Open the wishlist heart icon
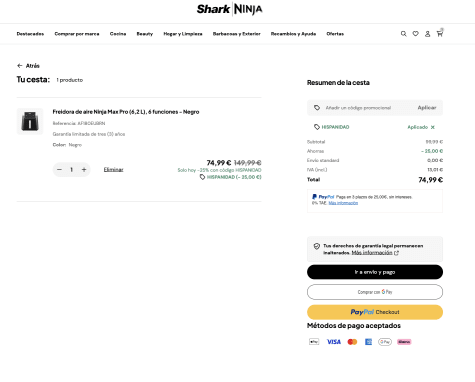475x382 pixels. [x=415, y=34]
